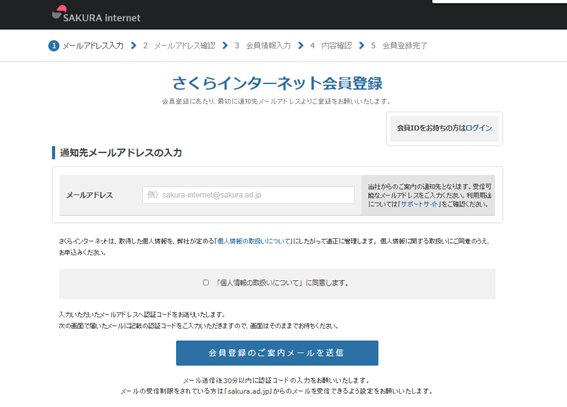The height and width of the screenshot is (407, 567).
Task: Click the 「個人情報の取扱いについて」に同意します label
Action: pos(282,283)
